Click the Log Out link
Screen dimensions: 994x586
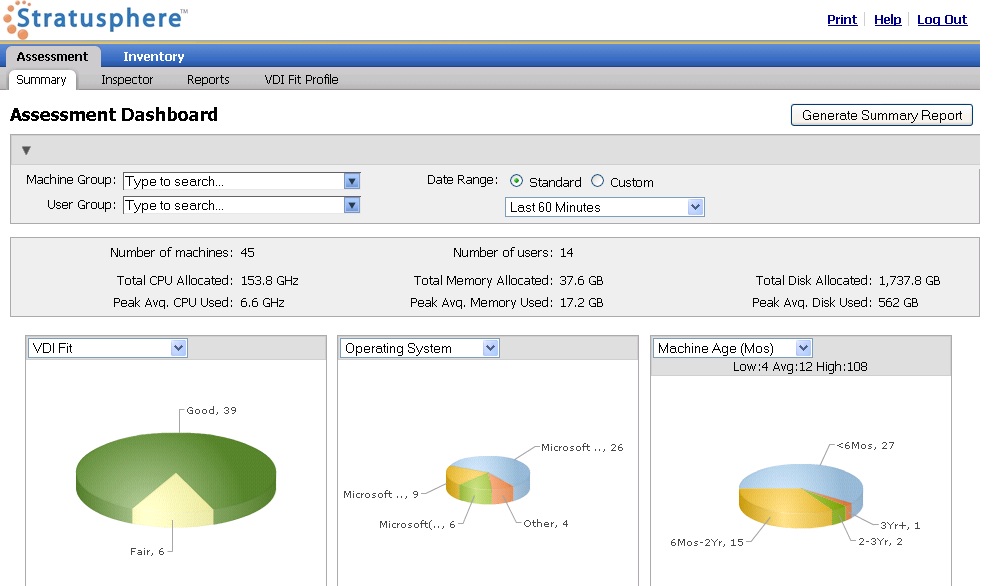click(x=942, y=20)
